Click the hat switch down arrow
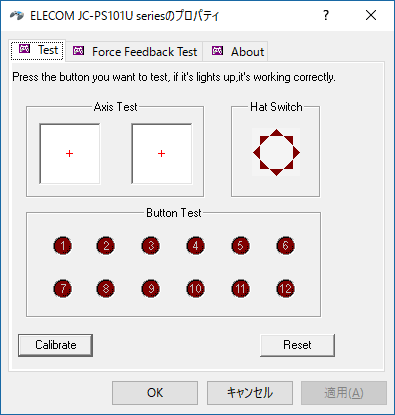The height and width of the screenshot is (415, 395). click(276, 172)
